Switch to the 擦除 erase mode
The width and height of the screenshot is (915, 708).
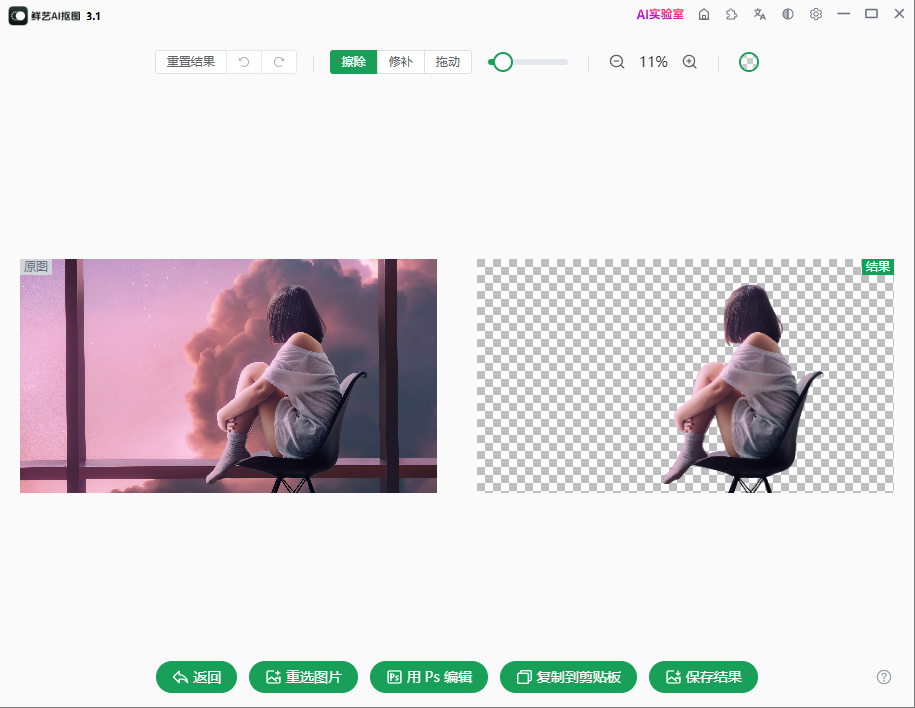coord(353,61)
